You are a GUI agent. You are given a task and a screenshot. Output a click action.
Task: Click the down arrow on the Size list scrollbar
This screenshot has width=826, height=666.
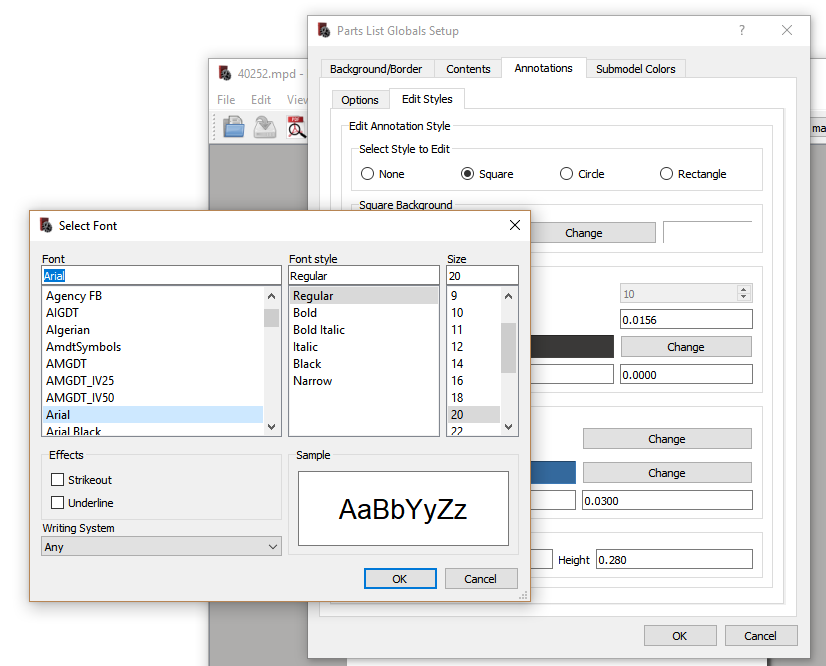click(507, 426)
